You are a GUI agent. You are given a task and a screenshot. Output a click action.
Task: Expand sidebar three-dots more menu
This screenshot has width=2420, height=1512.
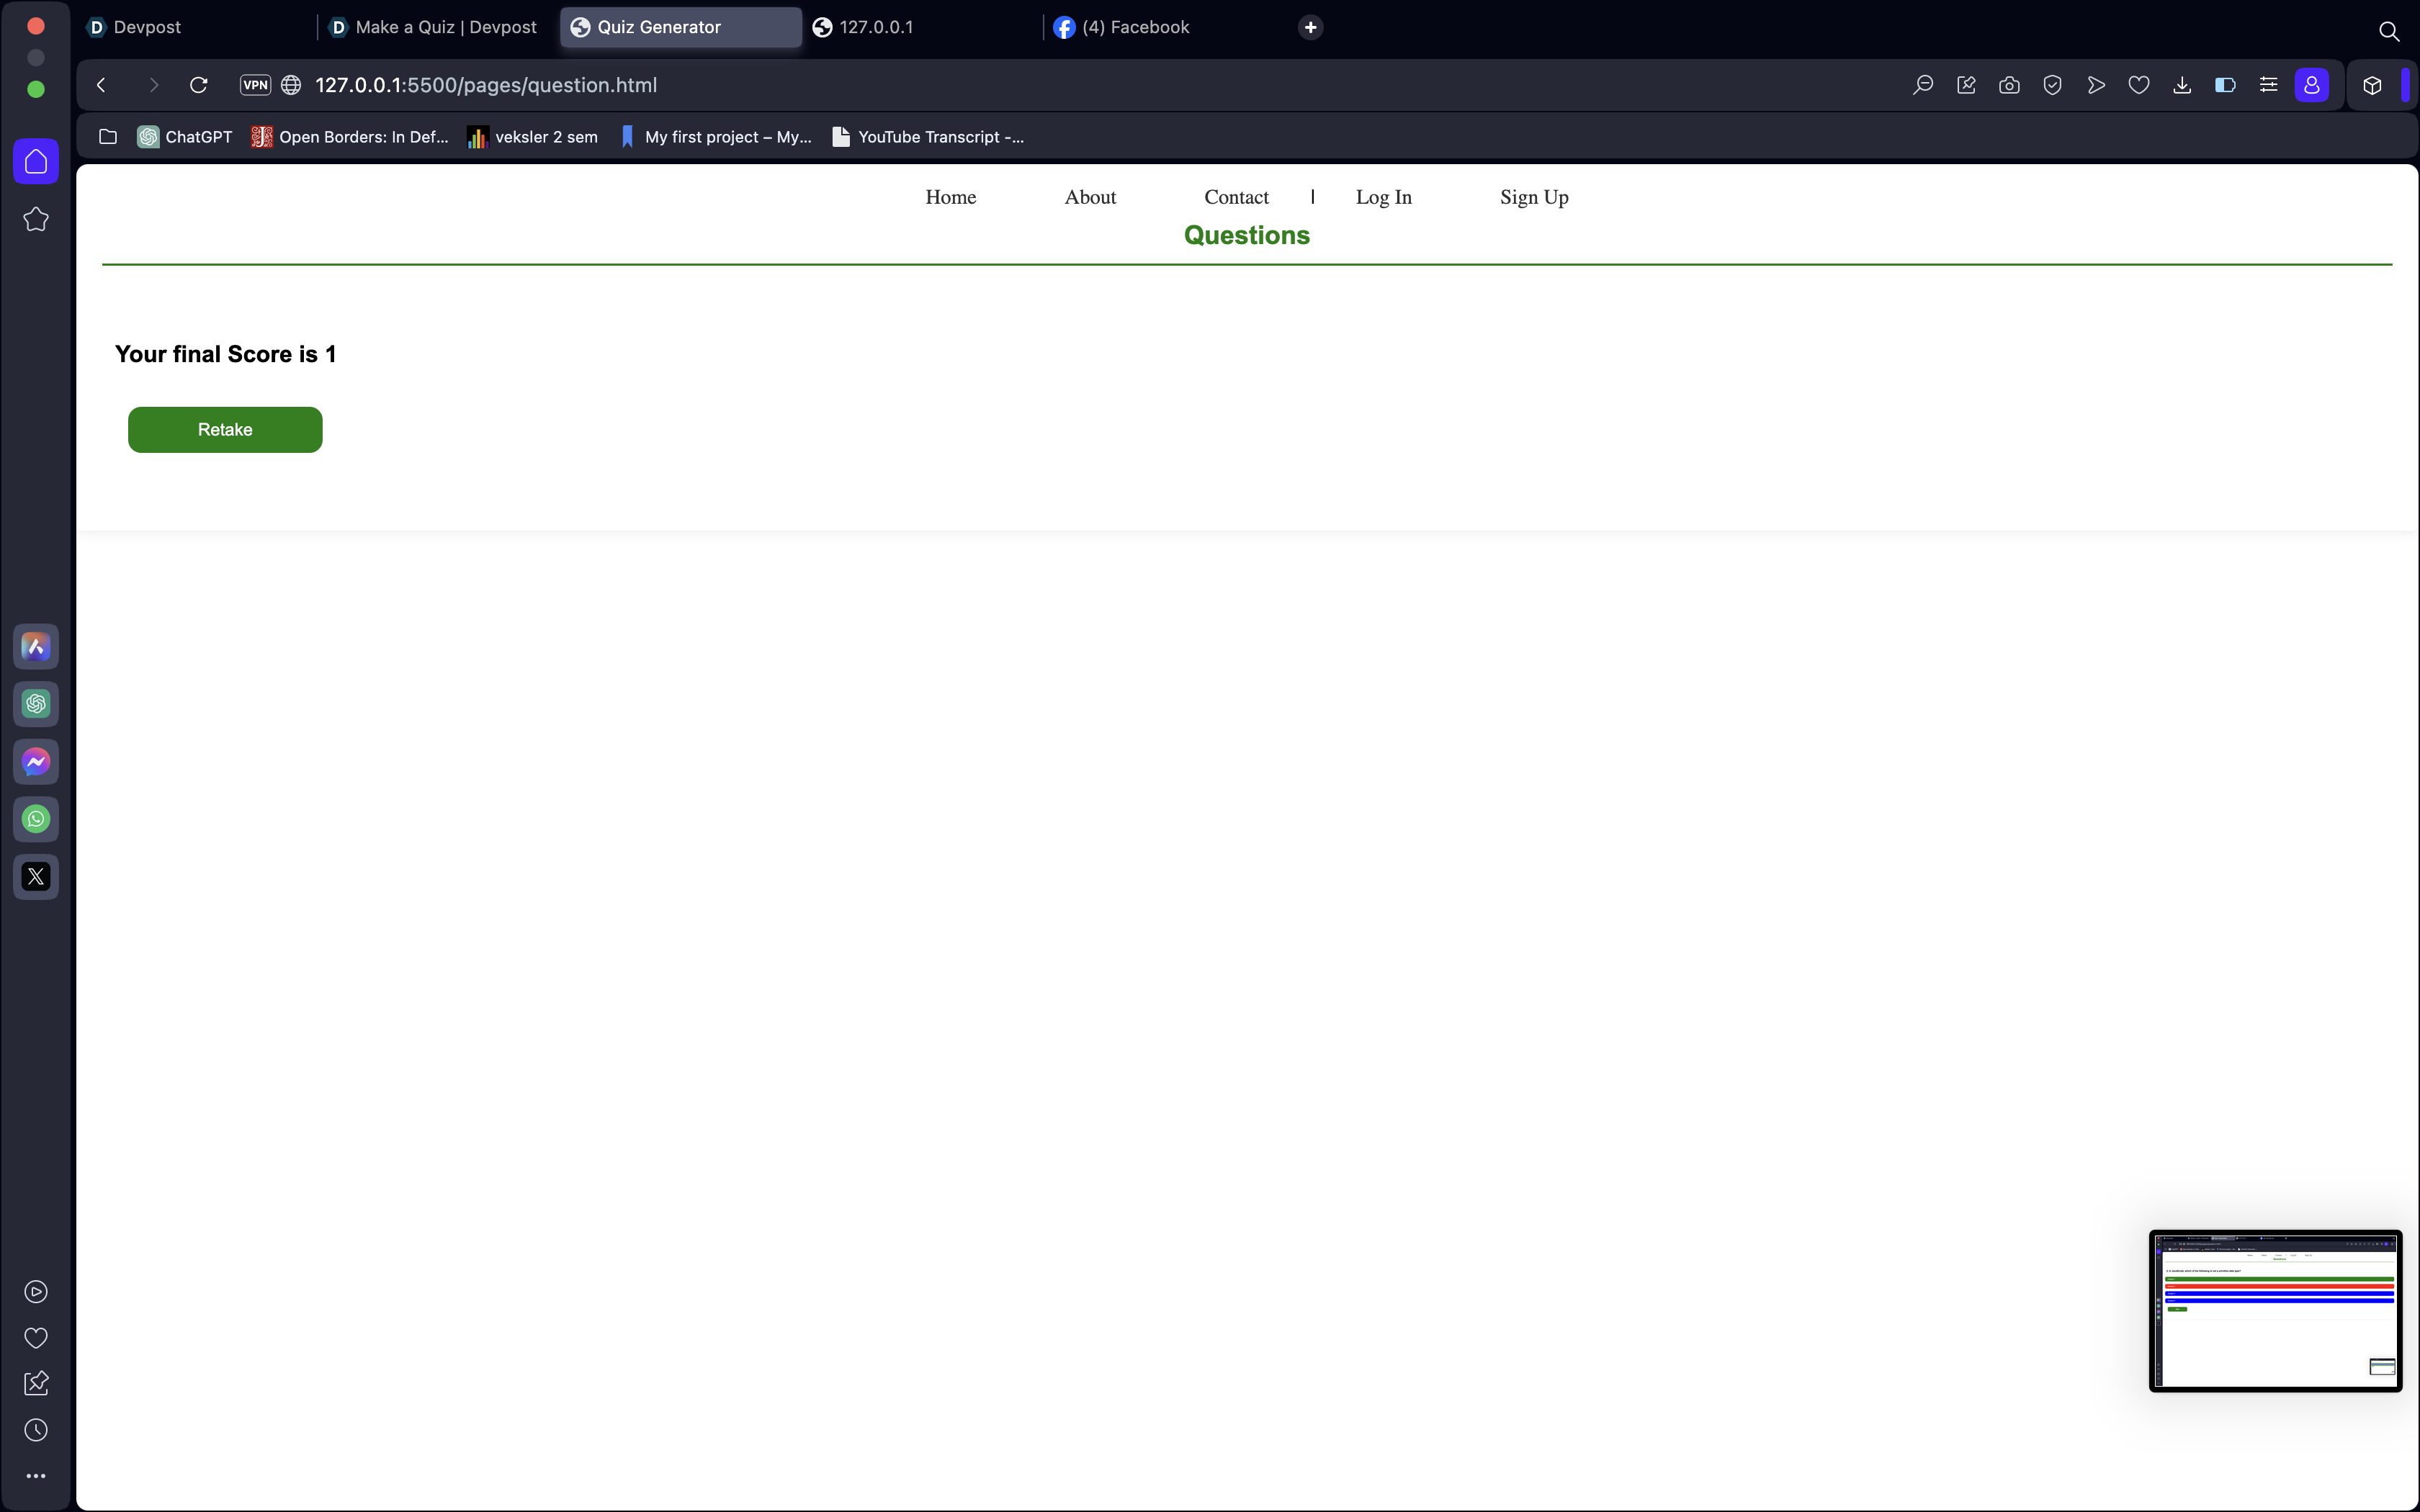tap(36, 1476)
